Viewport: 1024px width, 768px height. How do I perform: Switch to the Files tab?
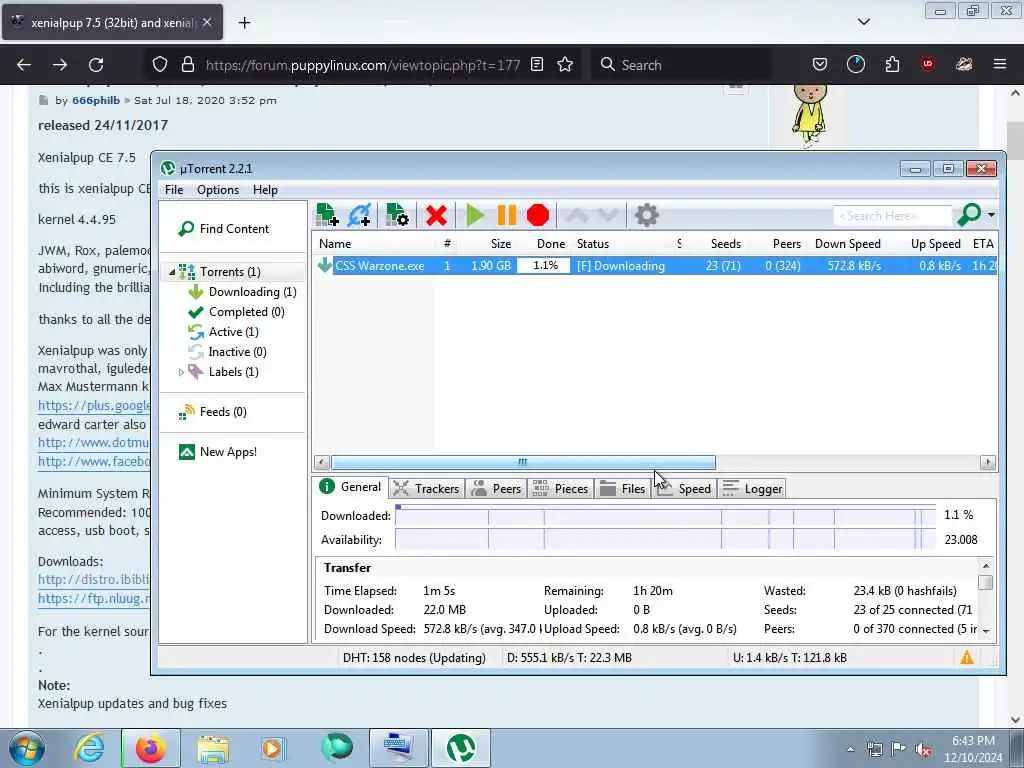coord(622,488)
